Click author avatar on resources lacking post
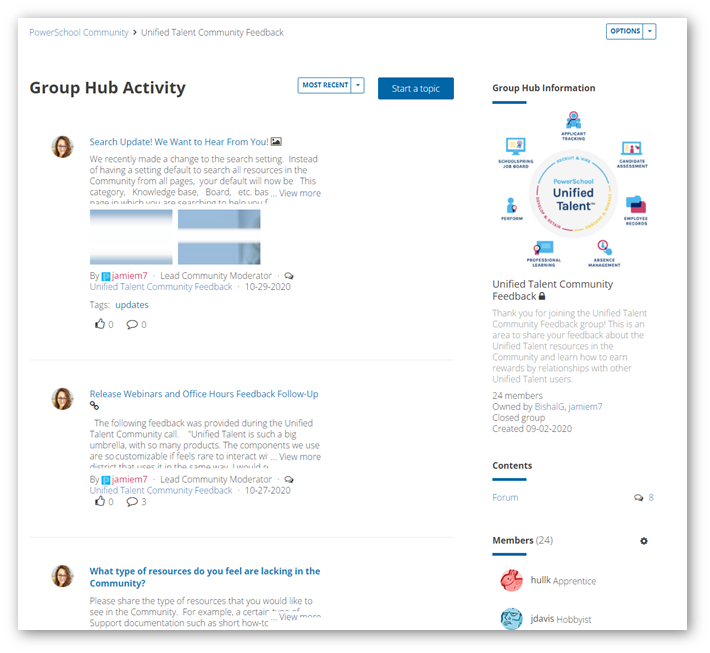This screenshot has height=653, width=710. click(62, 576)
